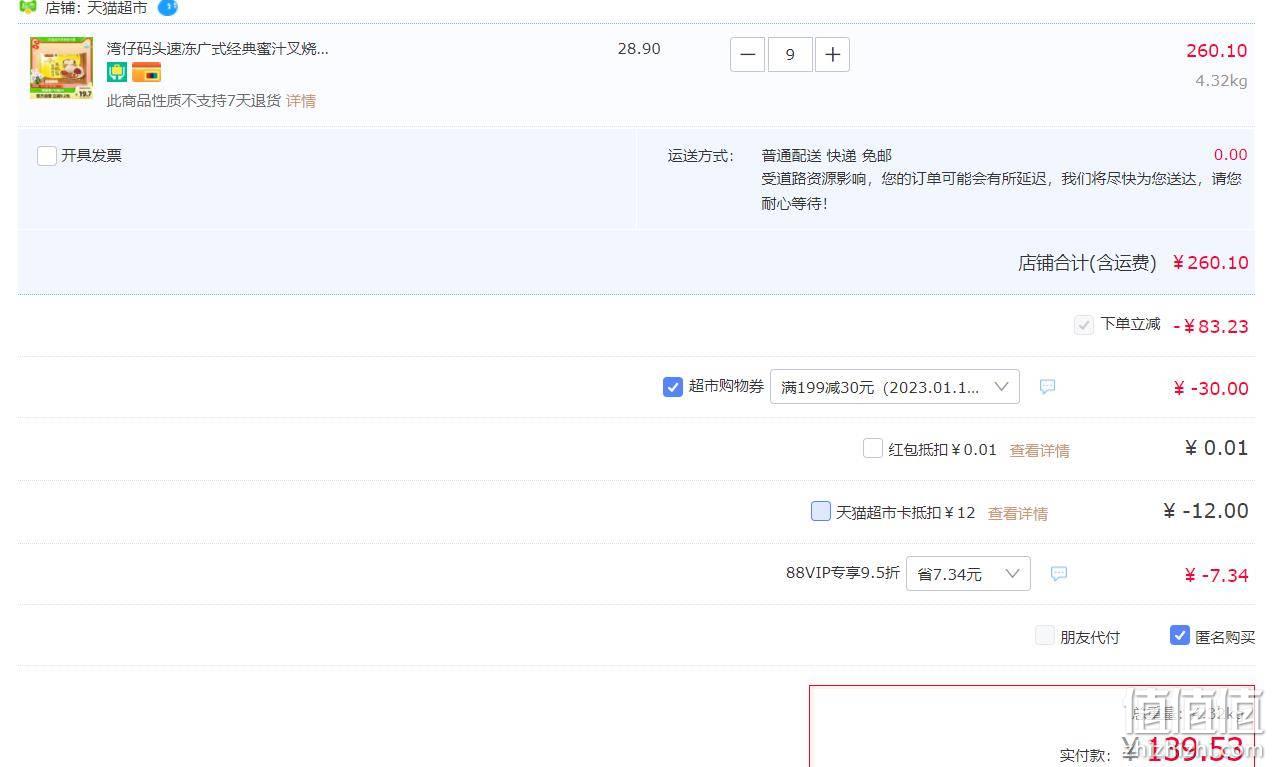This screenshot has height=767, width=1273.
Task: Click the quantity input field showing 9
Action: (790, 55)
